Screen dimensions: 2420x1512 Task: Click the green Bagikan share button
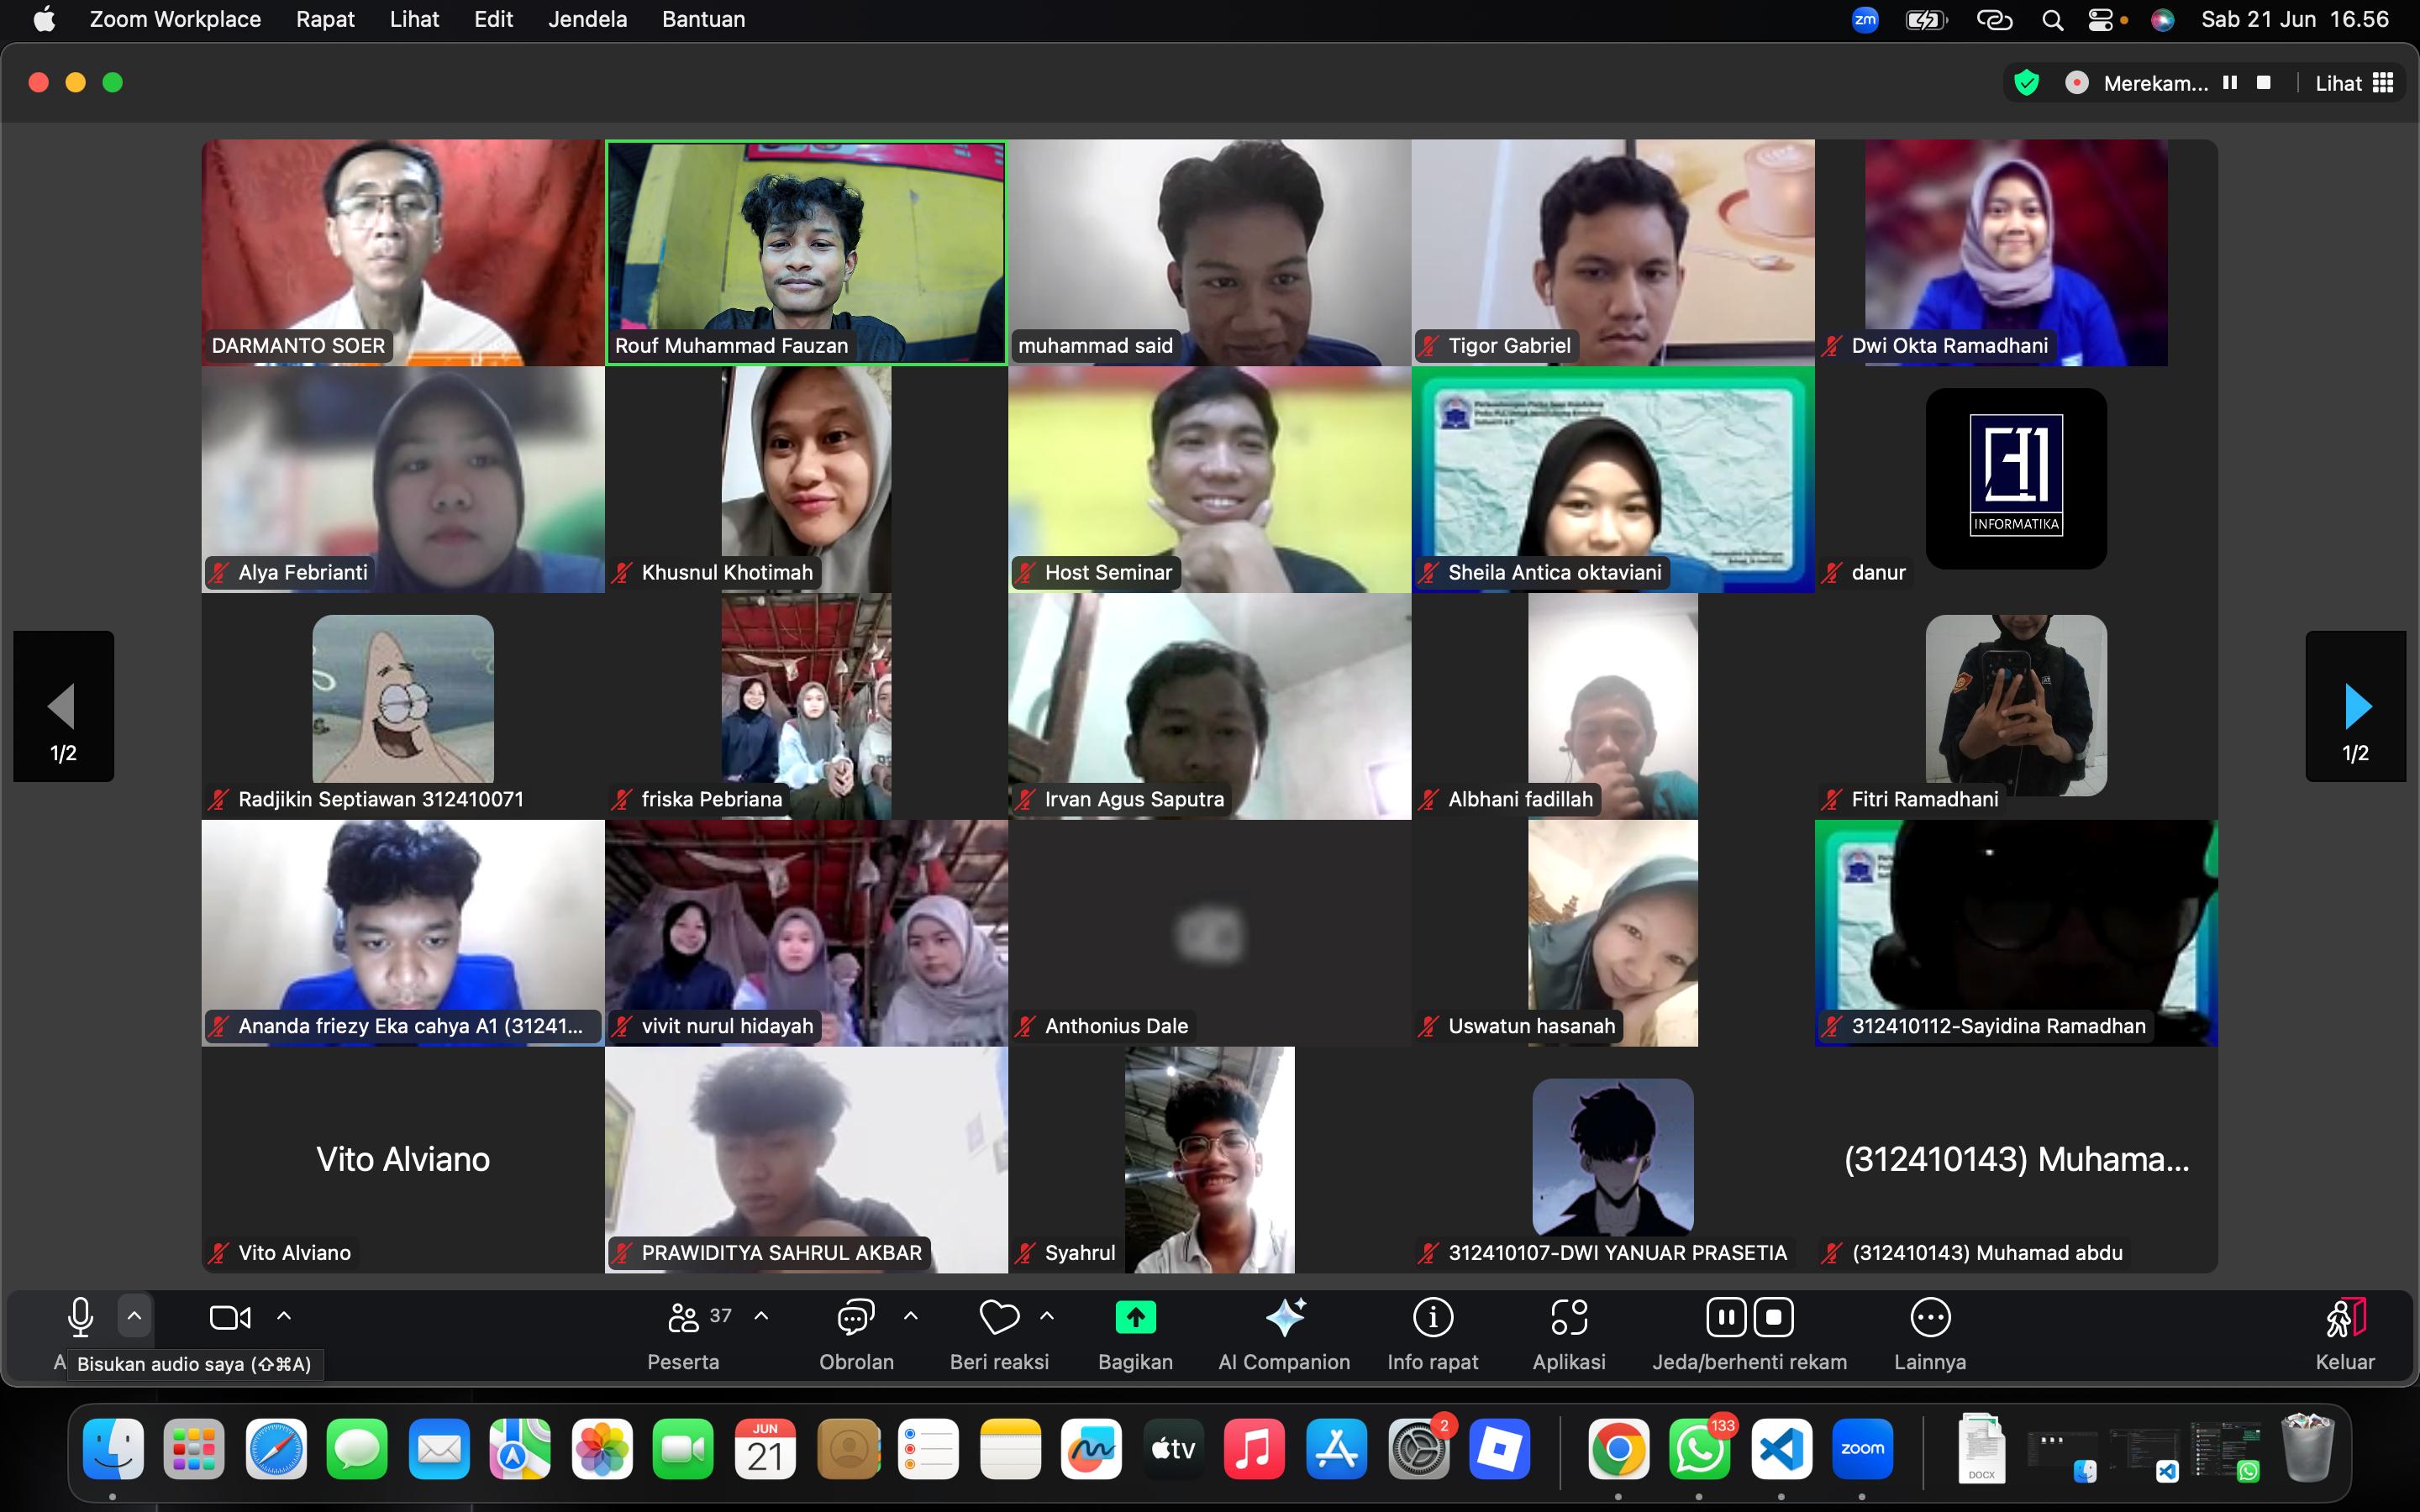click(x=1135, y=1318)
